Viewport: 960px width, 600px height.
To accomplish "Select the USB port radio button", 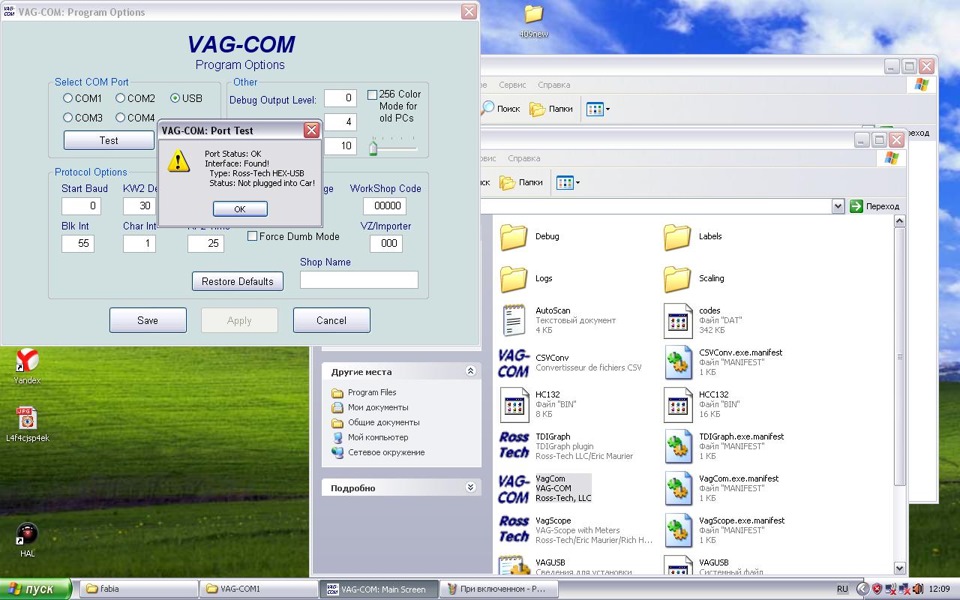I will (175, 98).
